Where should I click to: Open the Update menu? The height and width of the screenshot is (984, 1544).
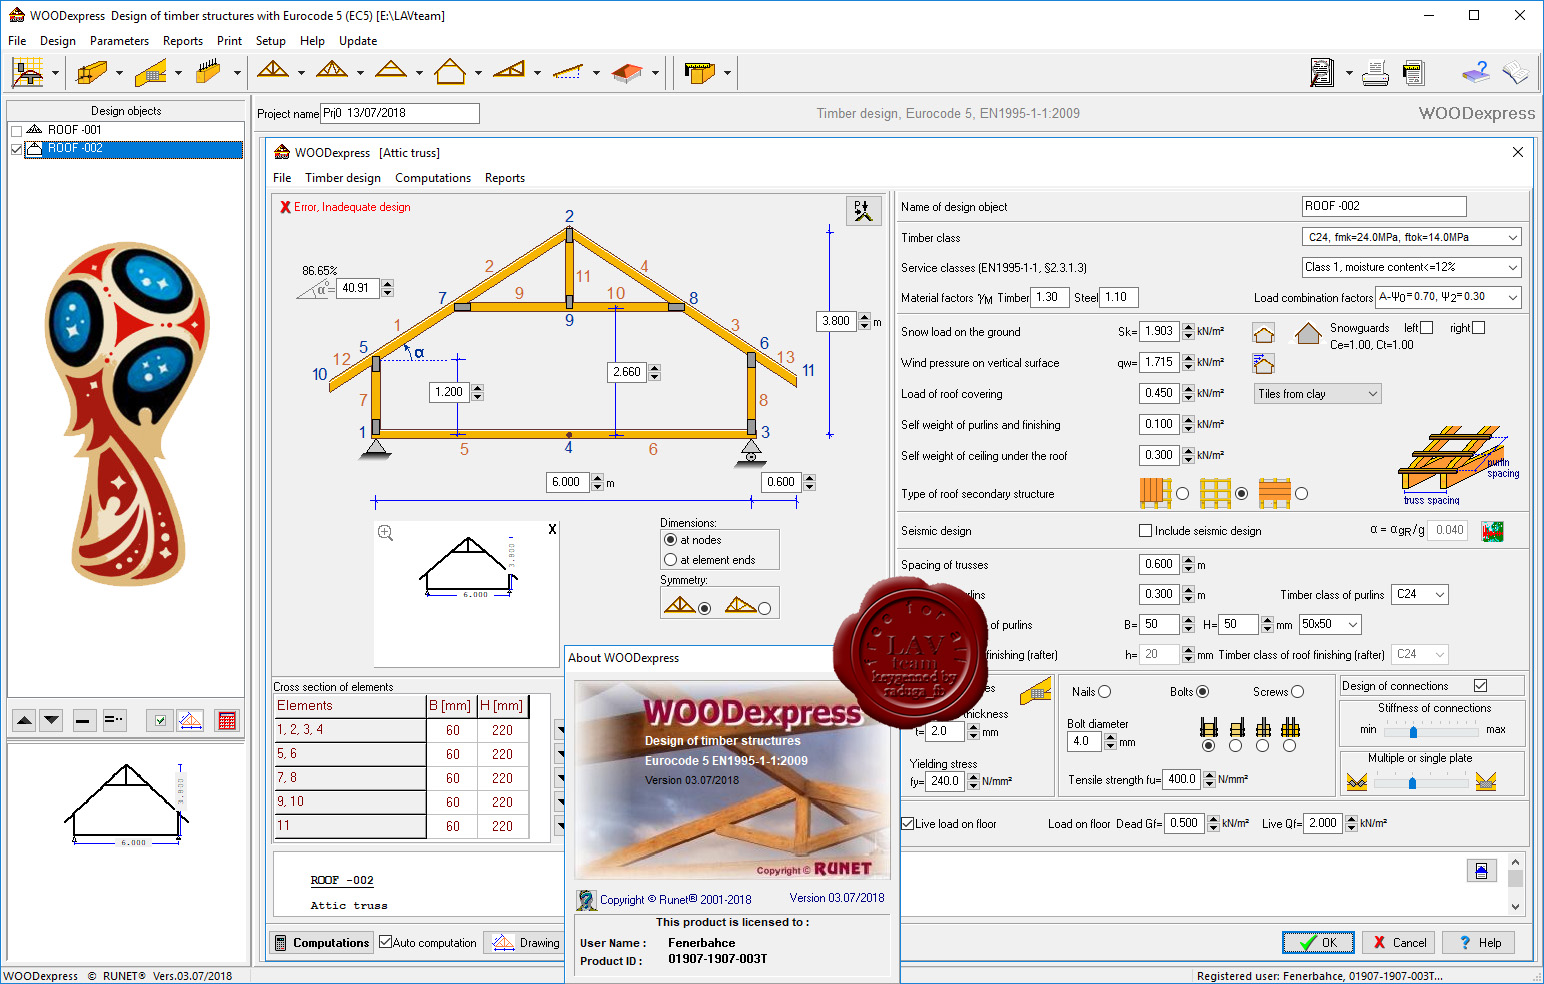click(x=358, y=41)
